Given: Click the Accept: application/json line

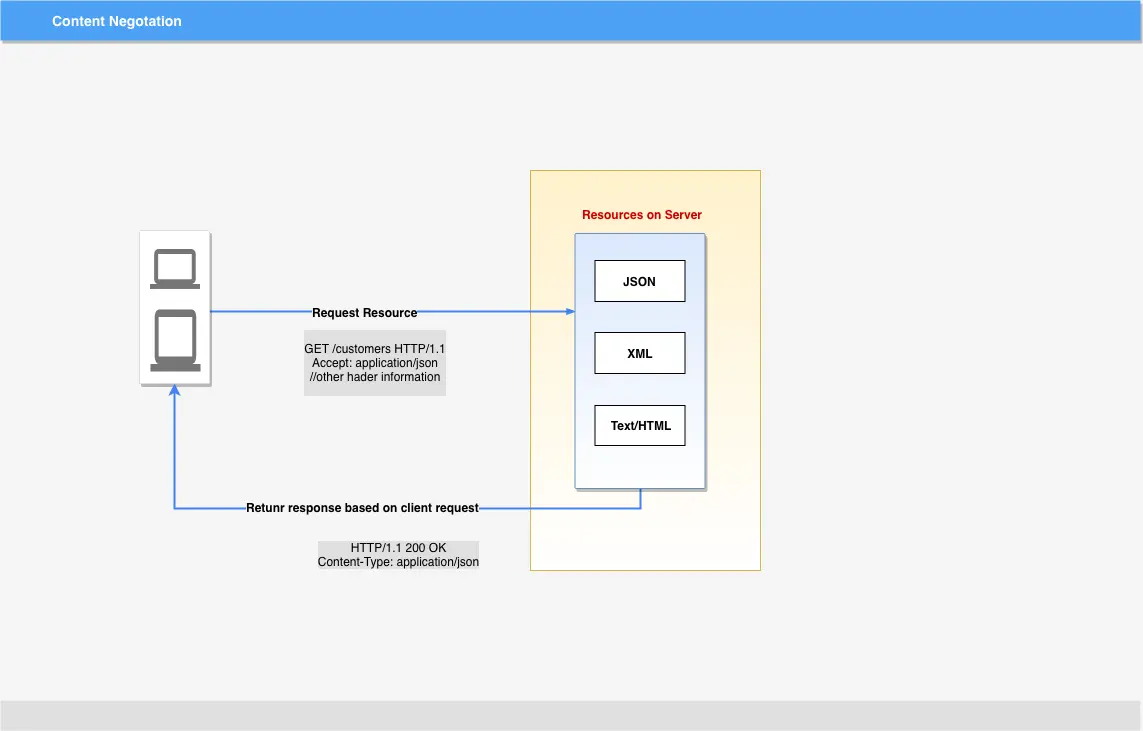Looking at the screenshot, I should tap(375, 363).
